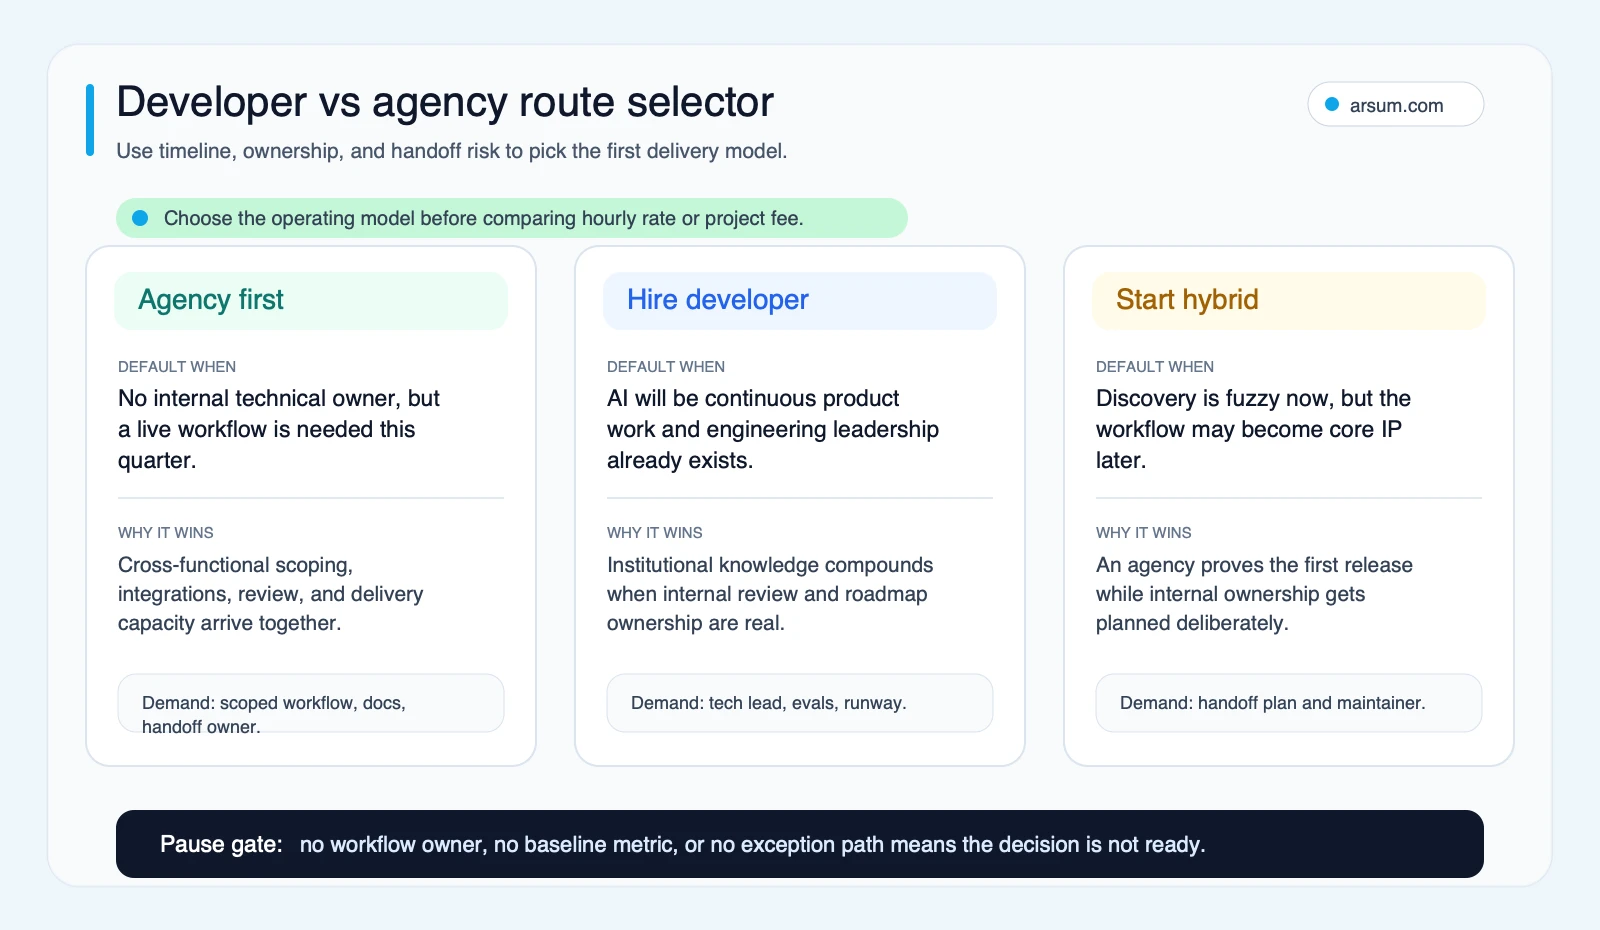Screen dimensions: 1600x930
Task: Click banner text 'Choose the operating model'
Action: pyautogui.click(x=484, y=218)
